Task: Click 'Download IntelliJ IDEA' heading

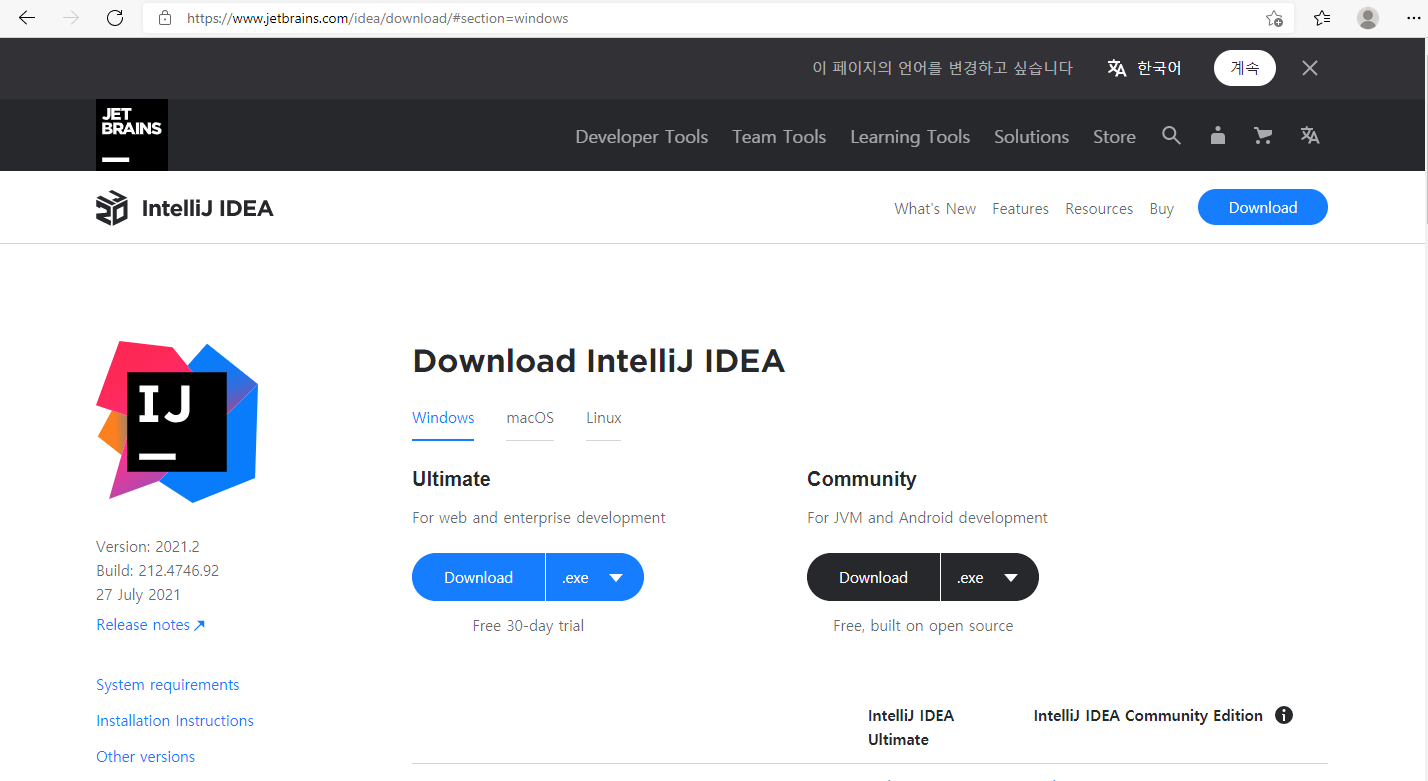Action: [x=598, y=360]
